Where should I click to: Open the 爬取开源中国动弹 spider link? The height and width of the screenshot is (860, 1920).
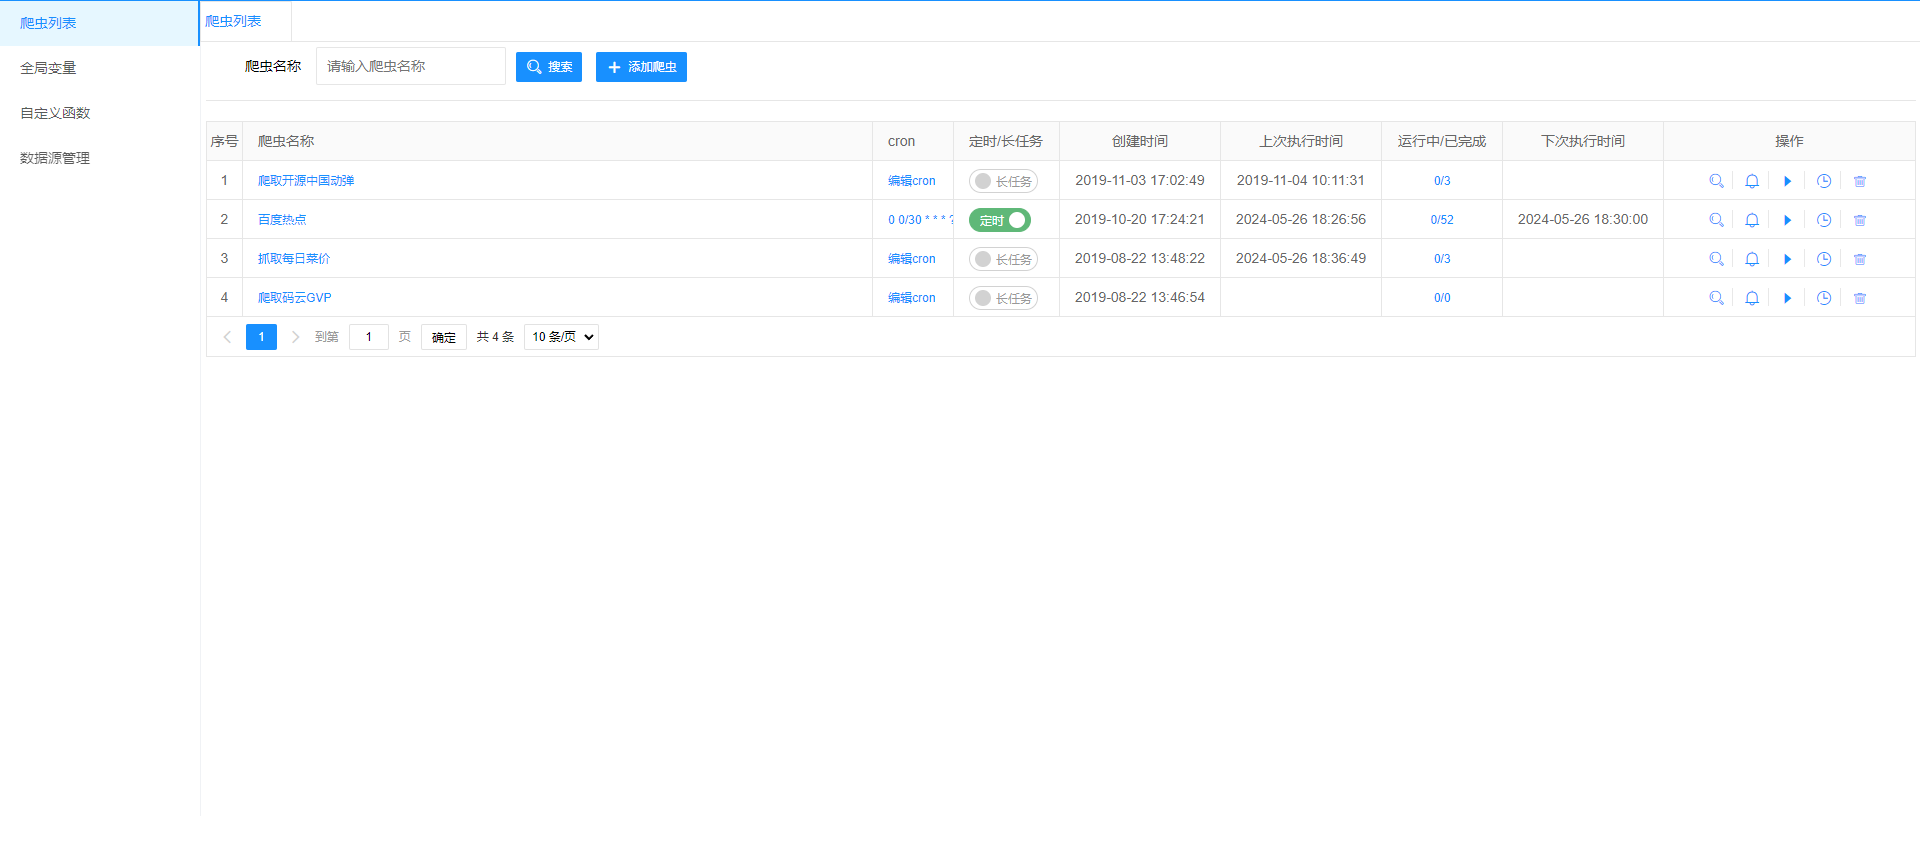coord(306,181)
